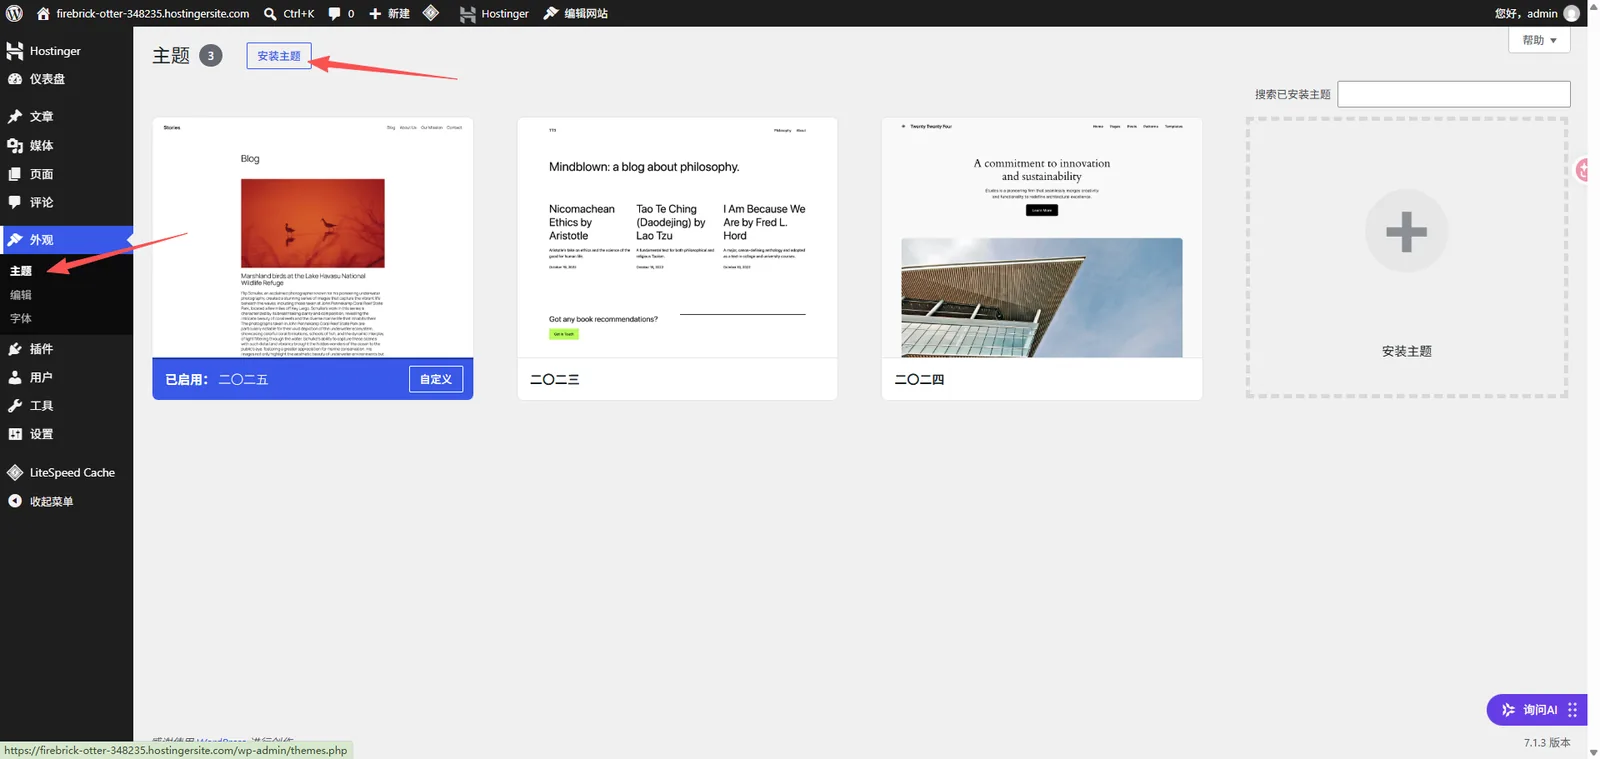The width and height of the screenshot is (1600, 759).
Task: Click the 工具 wrench icon
Action: [x=15, y=406]
